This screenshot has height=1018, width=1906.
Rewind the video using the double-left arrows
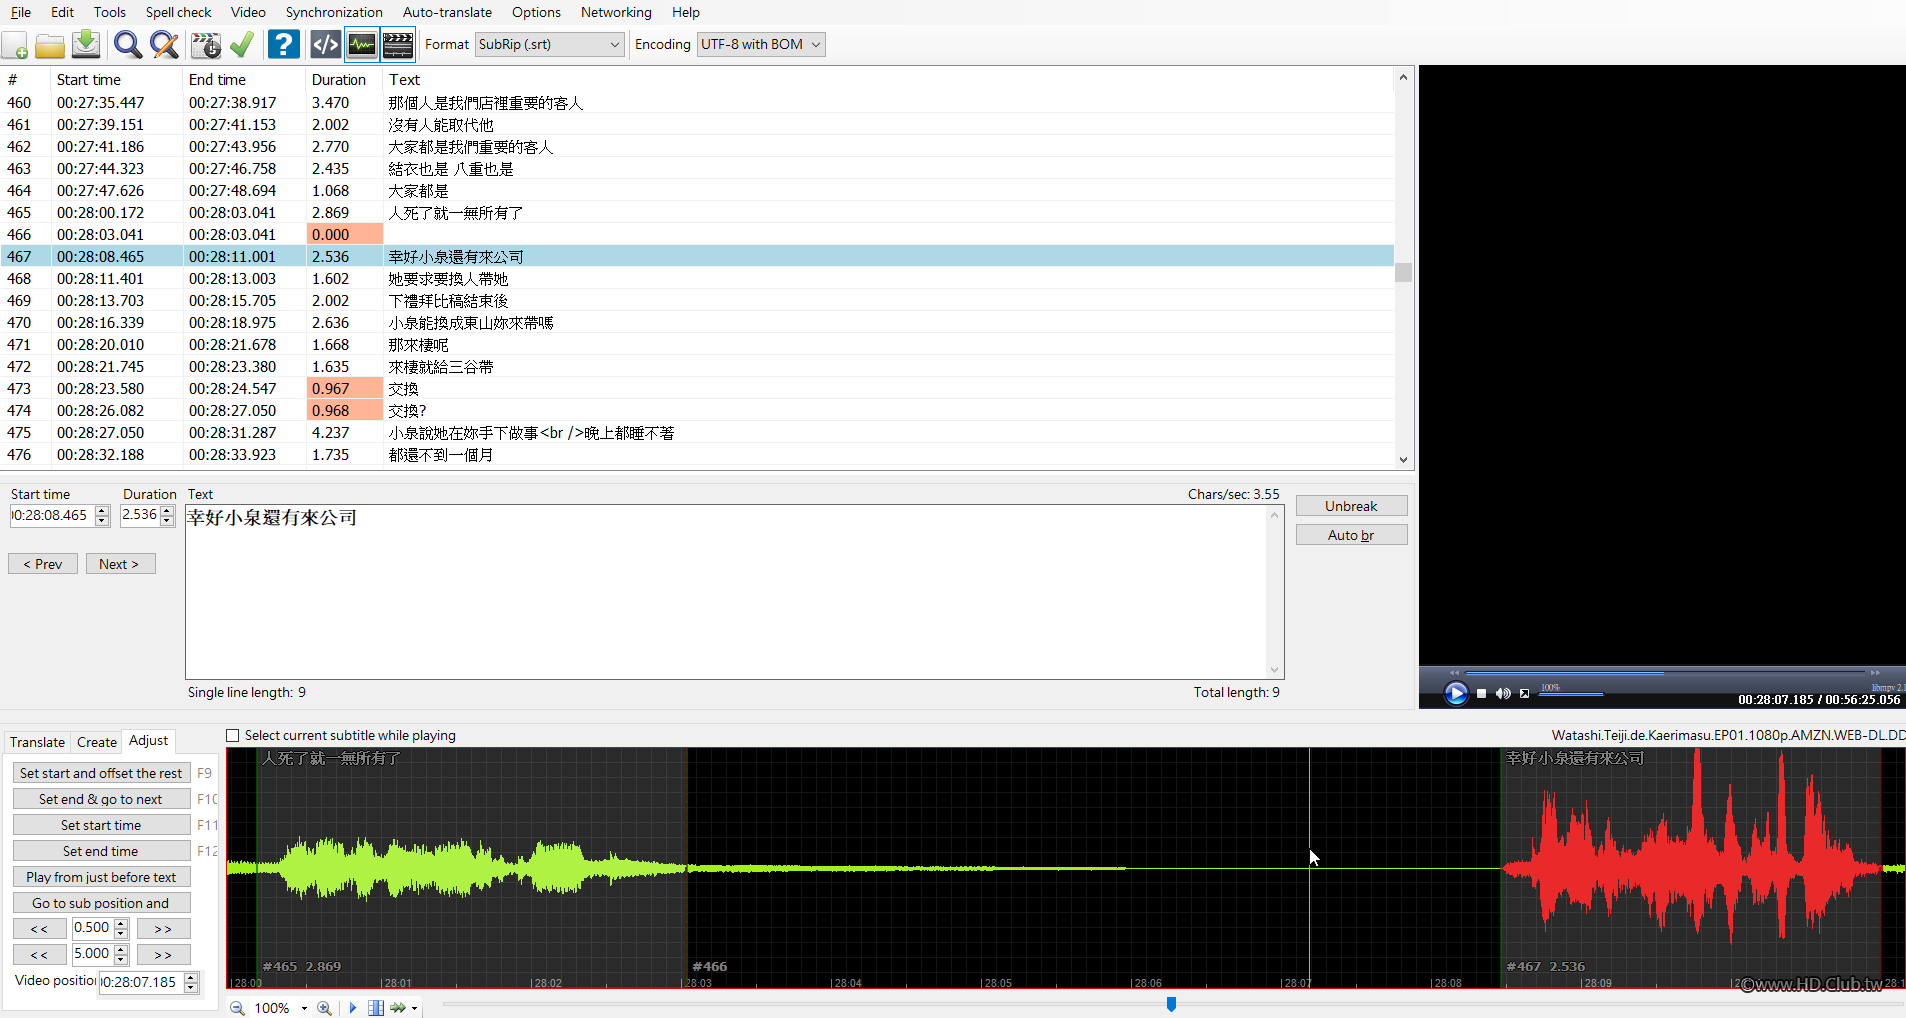1455,673
